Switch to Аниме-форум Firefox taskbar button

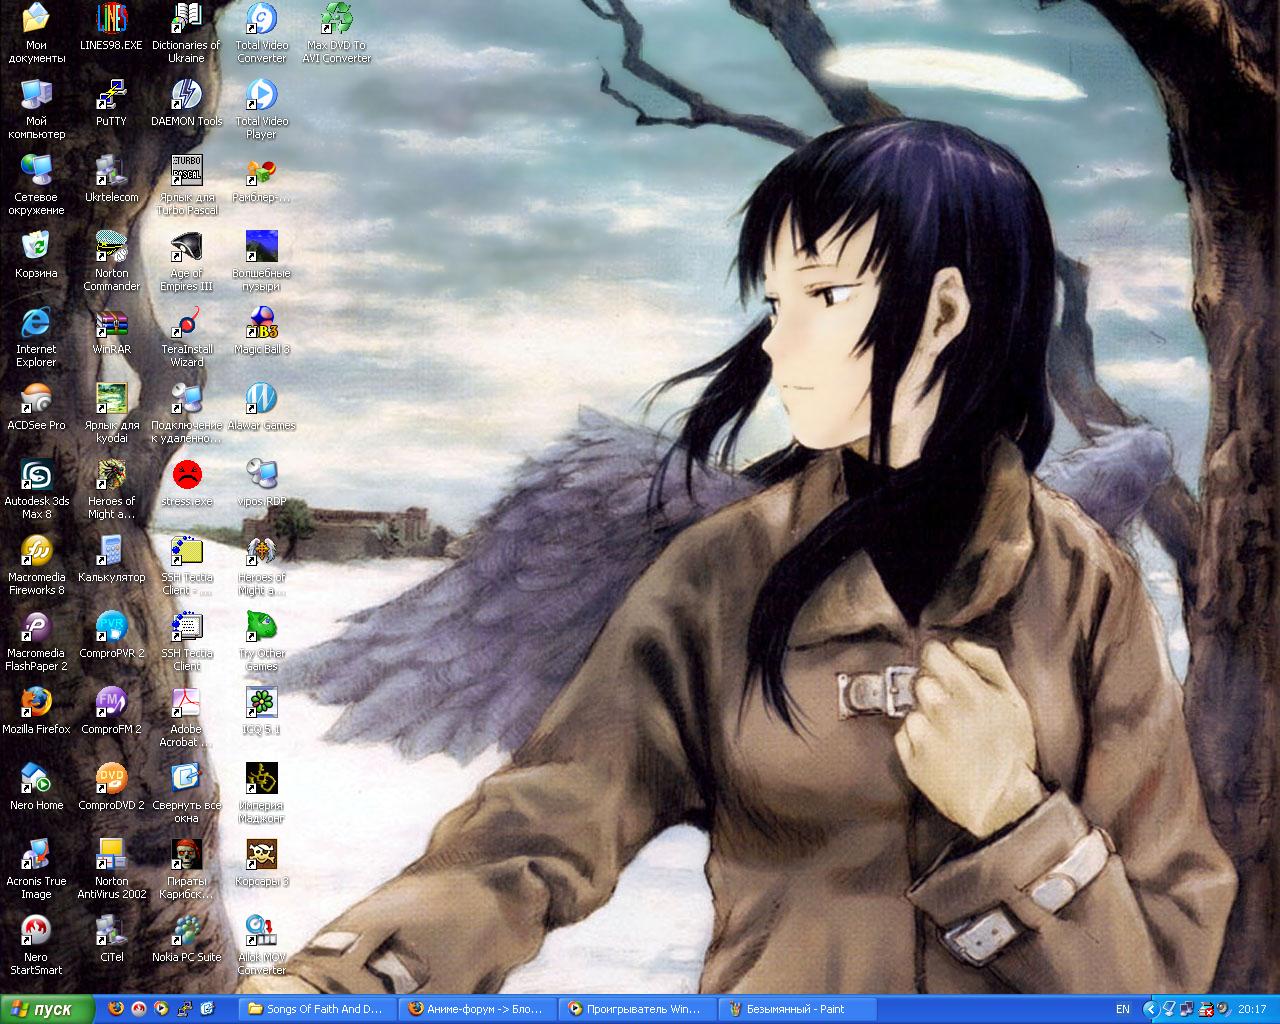477,1009
